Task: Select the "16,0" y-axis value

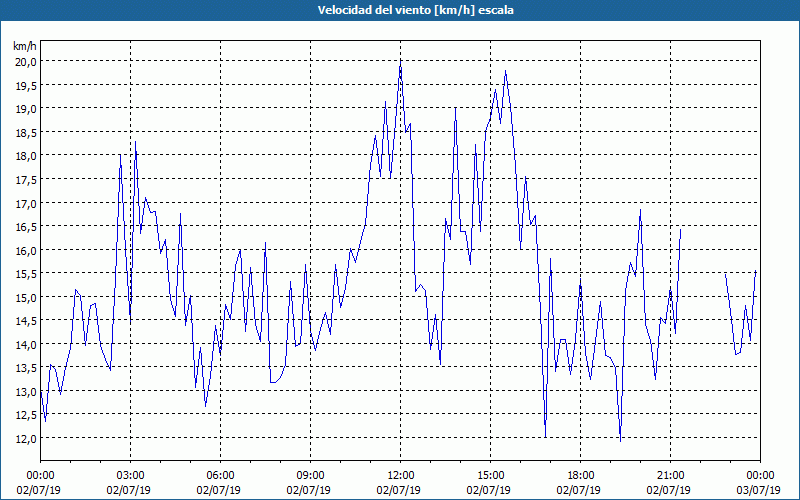Action: click(x=27, y=251)
